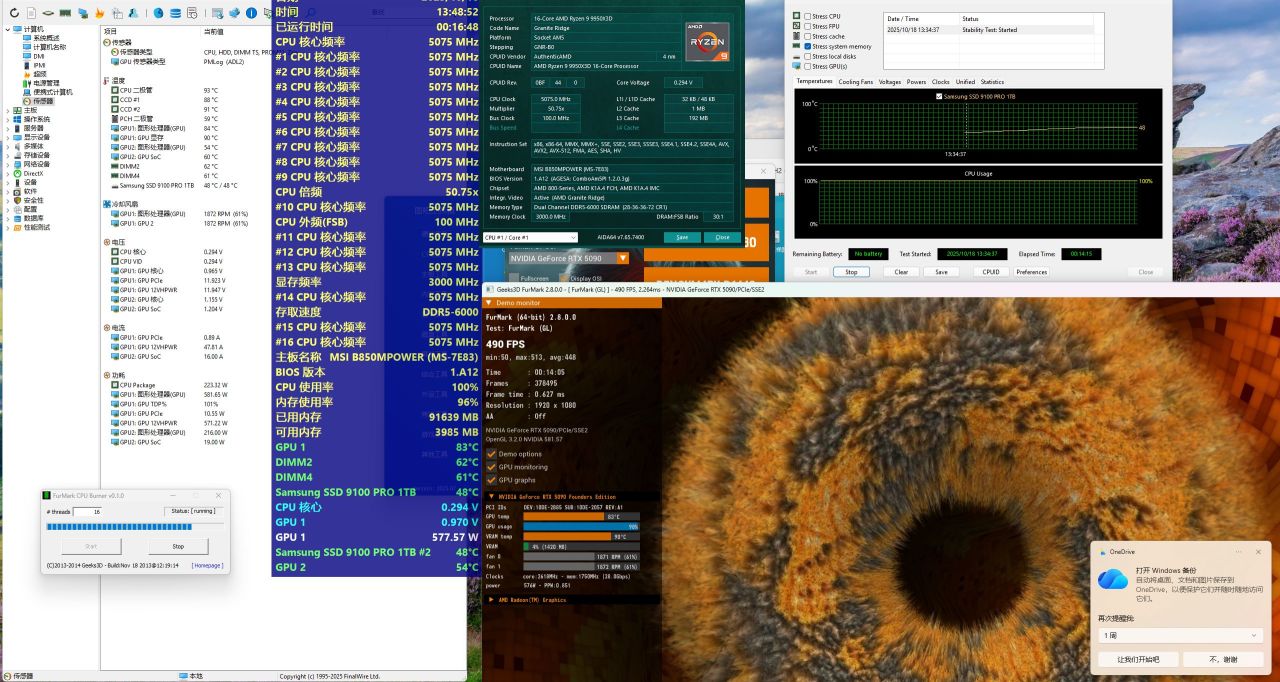Click 让我们开始吧 in OneDrive popup
This screenshot has height=682, width=1280.
(1138, 660)
